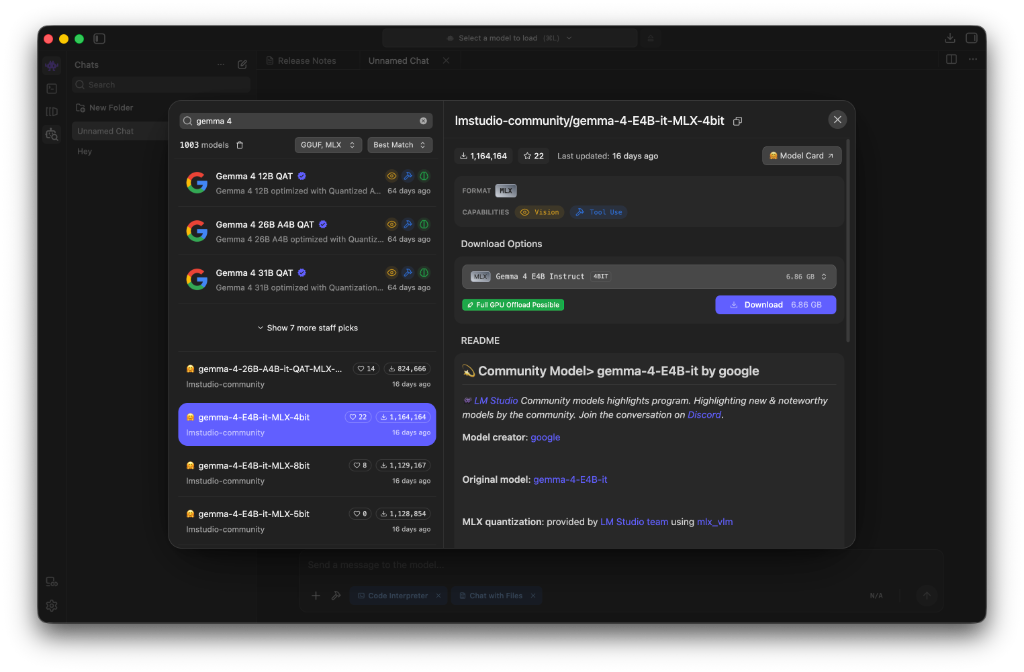Open the google model creator link
The height and width of the screenshot is (672, 1024).
[545, 438]
